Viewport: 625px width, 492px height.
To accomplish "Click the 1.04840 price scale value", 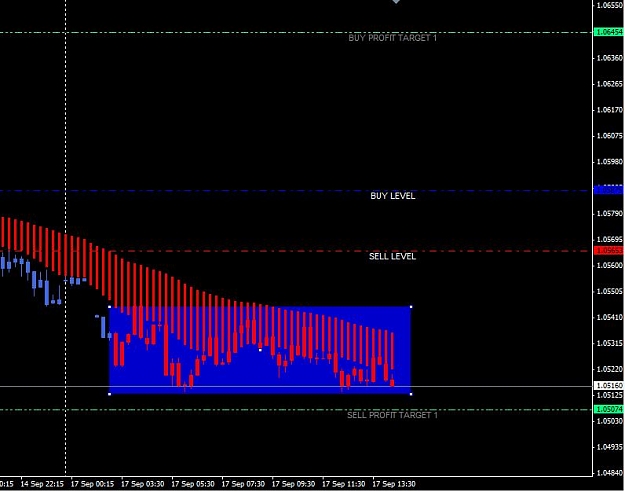I will [x=609, y=473].
